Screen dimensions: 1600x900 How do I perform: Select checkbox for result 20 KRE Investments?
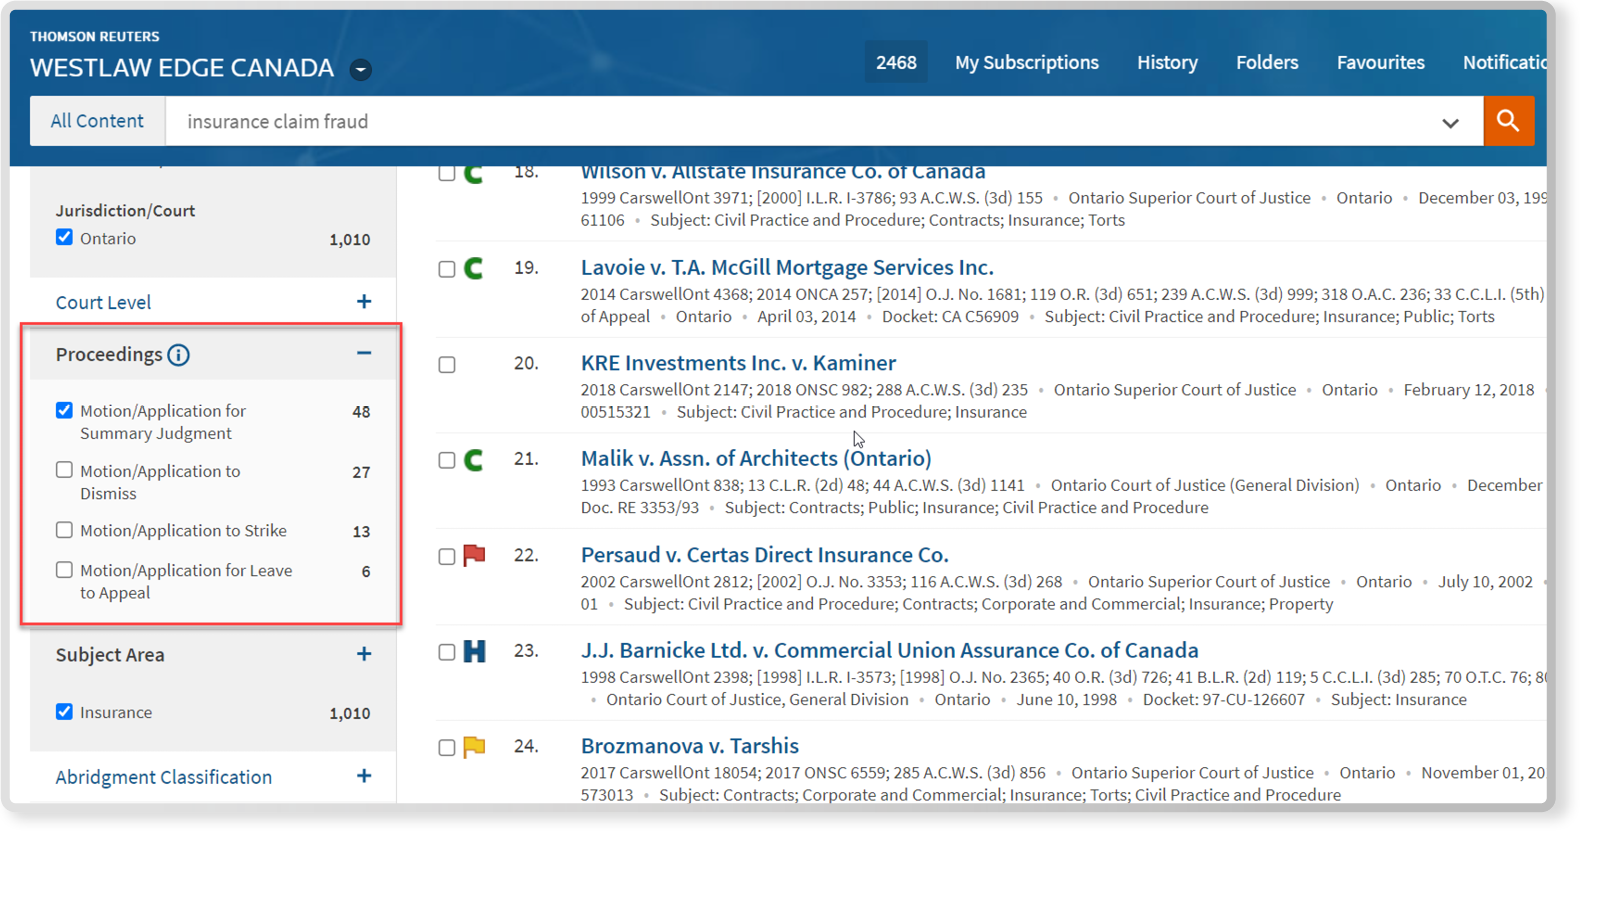pos(447,365)
